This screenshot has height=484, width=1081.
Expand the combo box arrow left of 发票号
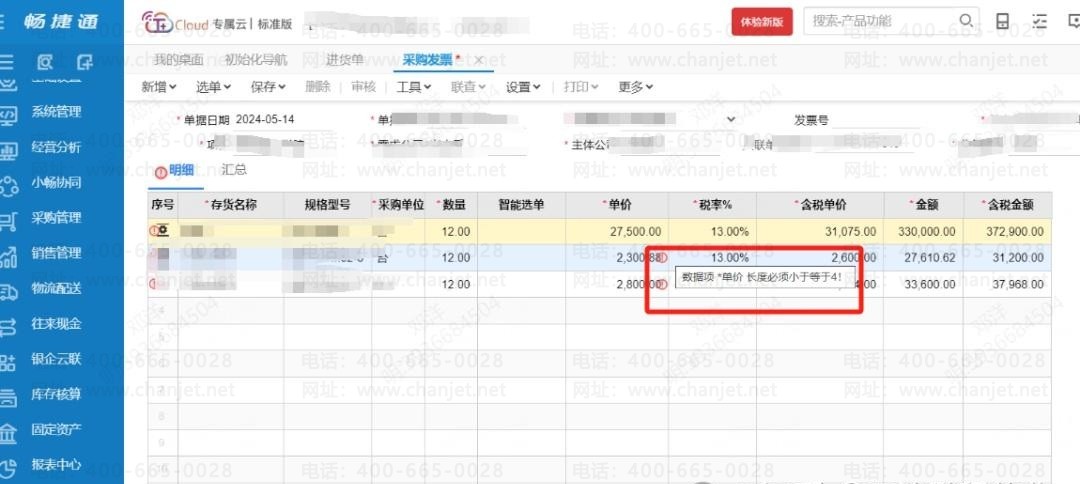(731, 119)
